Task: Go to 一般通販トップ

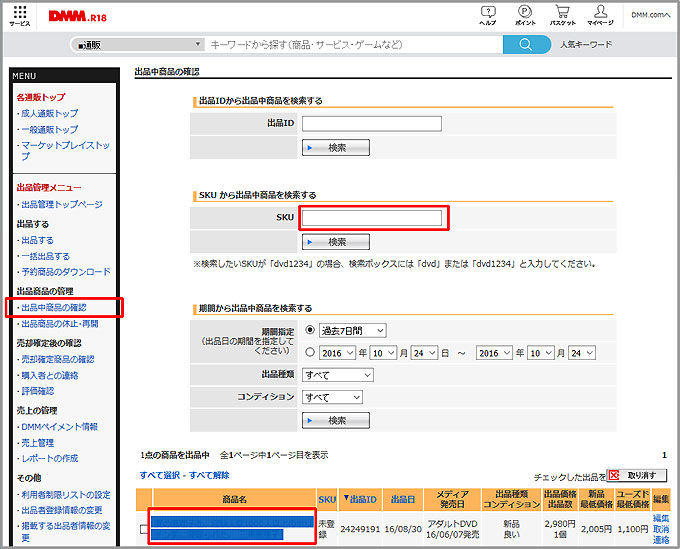Action: 49,129
